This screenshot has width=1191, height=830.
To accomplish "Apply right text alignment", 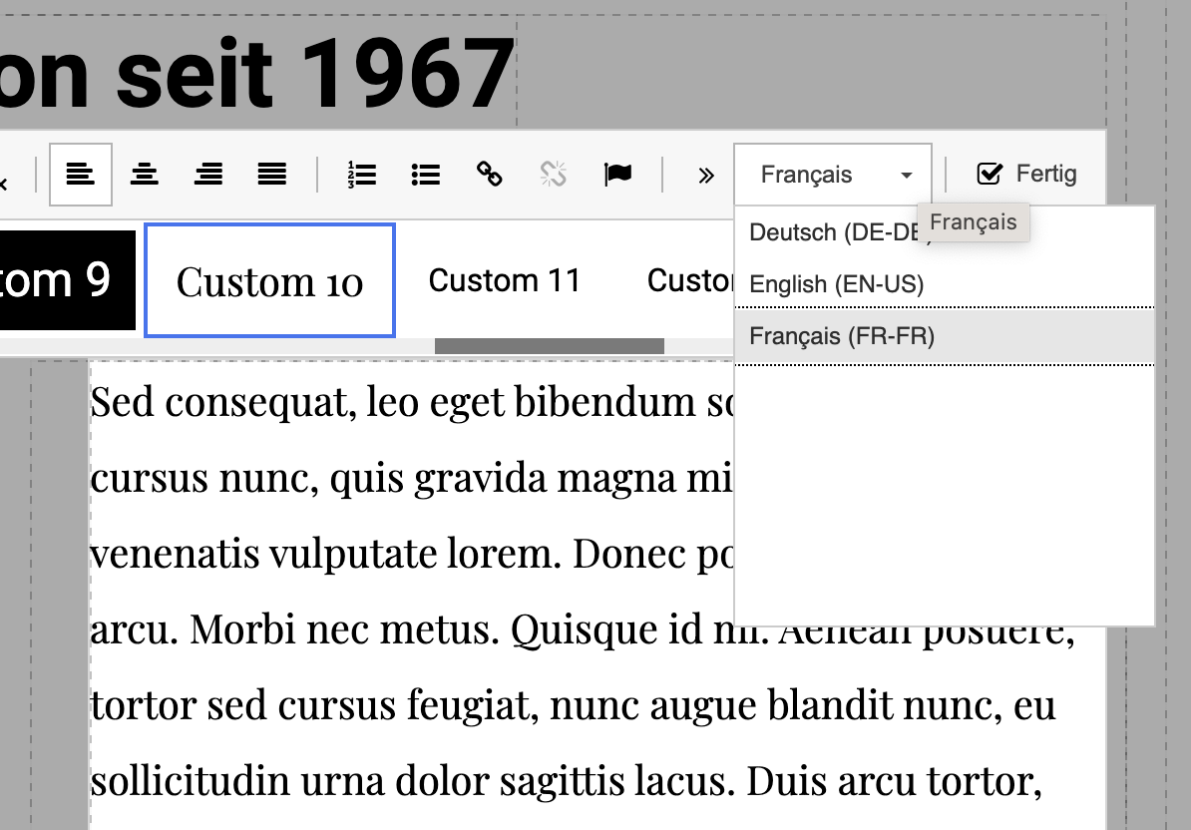I will pos(208,175).
